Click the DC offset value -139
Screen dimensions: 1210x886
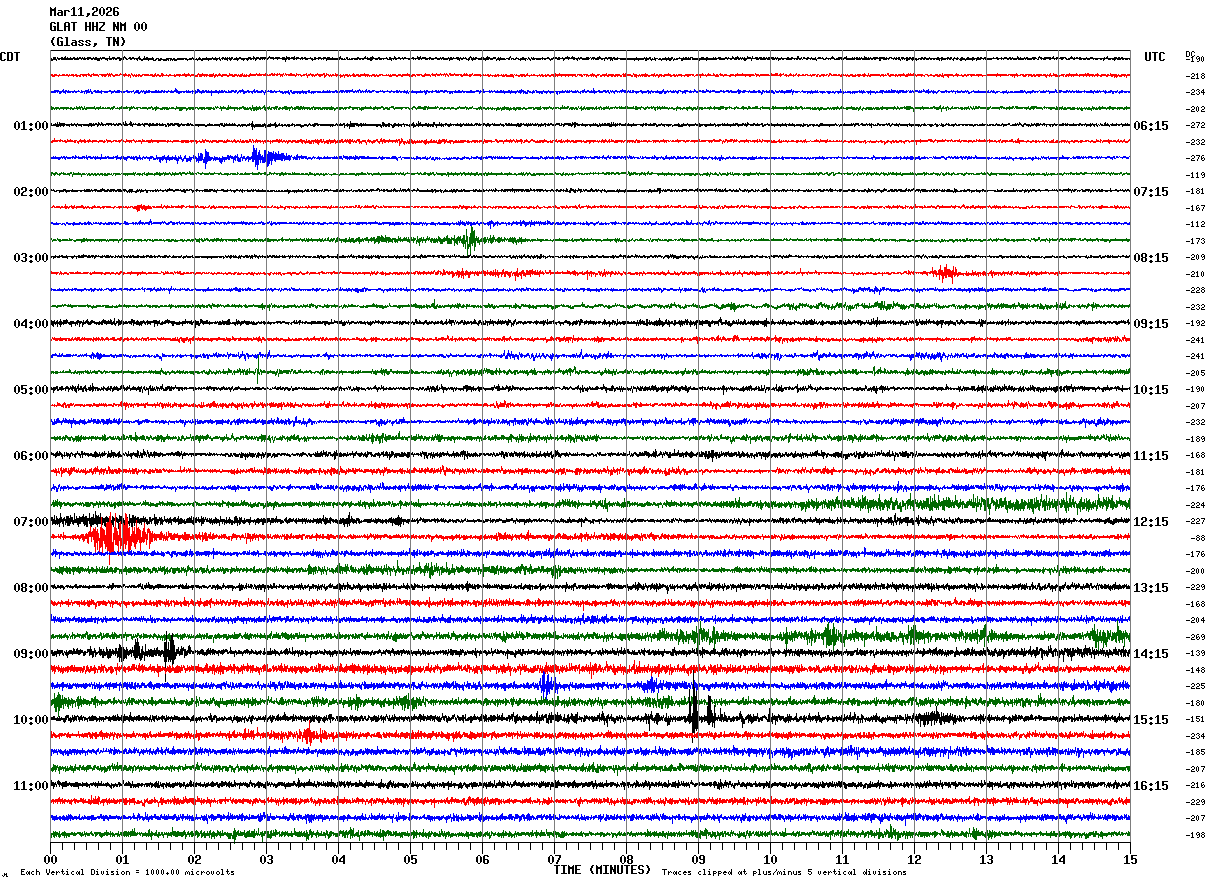[x=1196, y=654]
